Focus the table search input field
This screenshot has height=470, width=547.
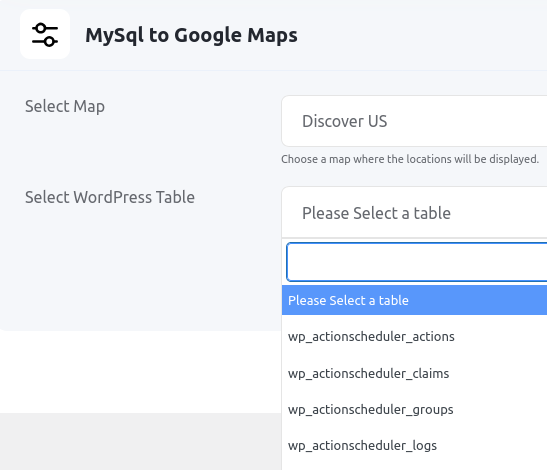click(417, 262)
